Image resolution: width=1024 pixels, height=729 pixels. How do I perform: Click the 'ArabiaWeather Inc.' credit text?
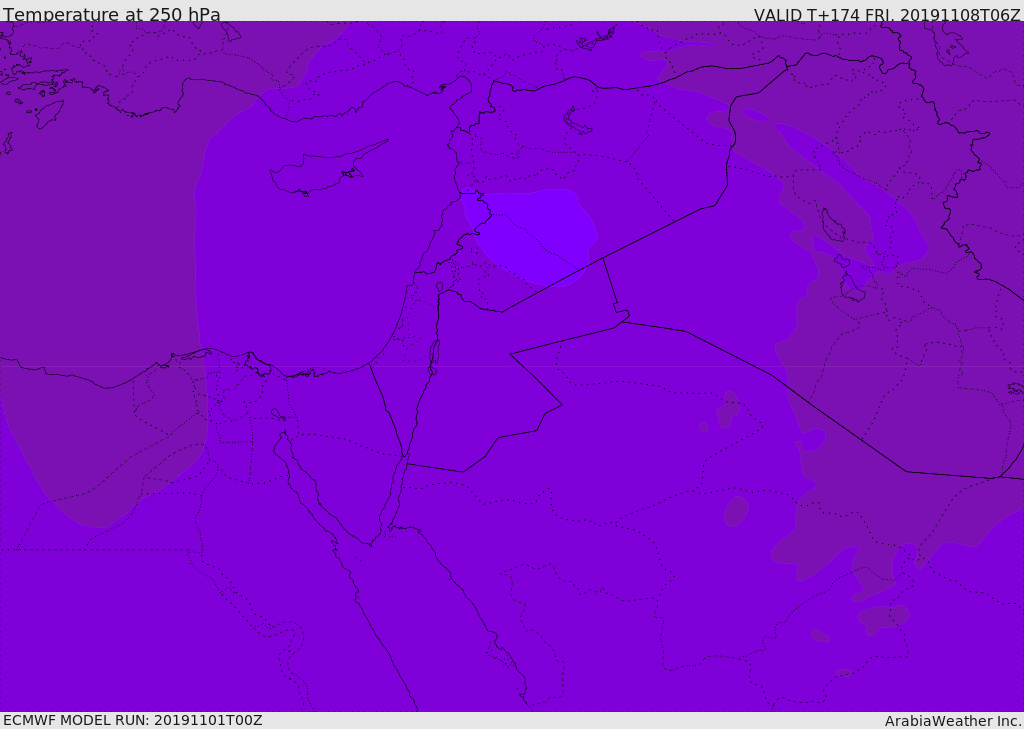coord(953,721)
